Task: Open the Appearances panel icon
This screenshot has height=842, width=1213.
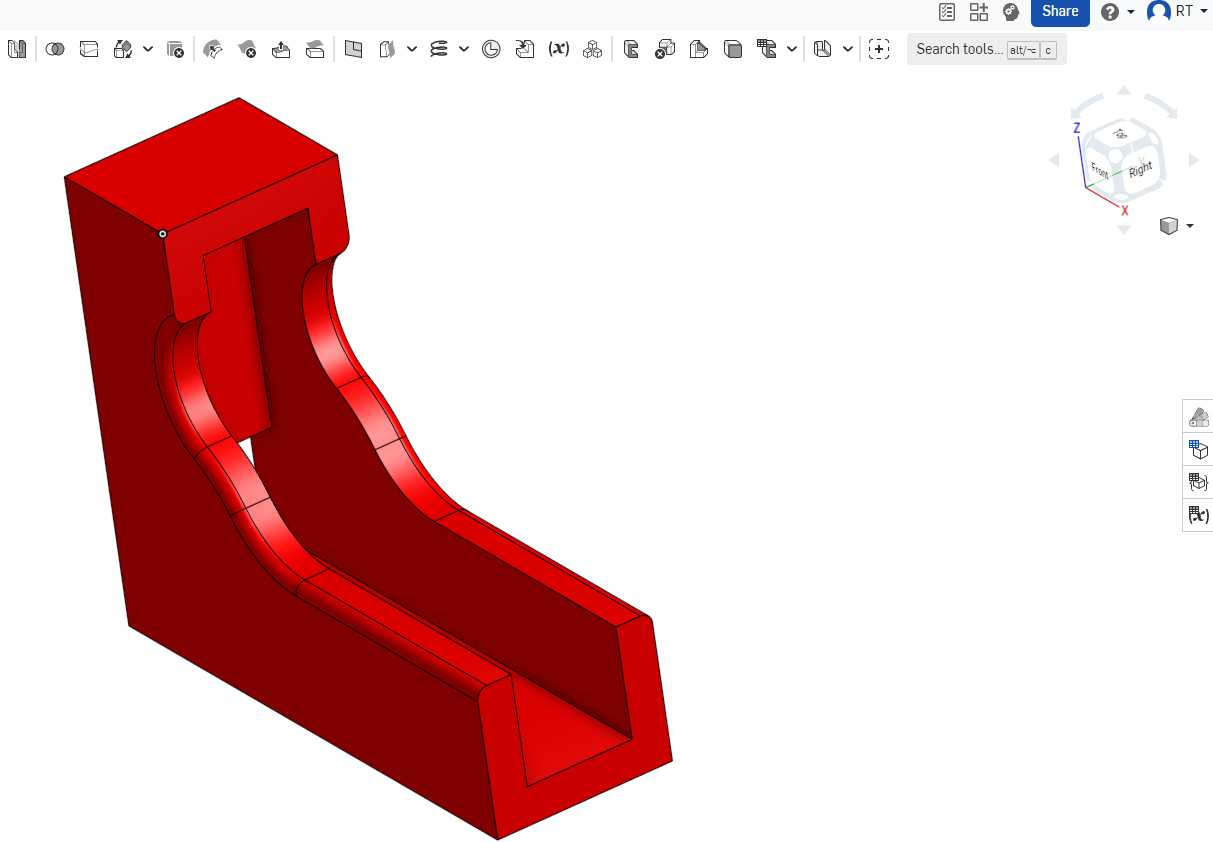Action: coord(1197,416)
